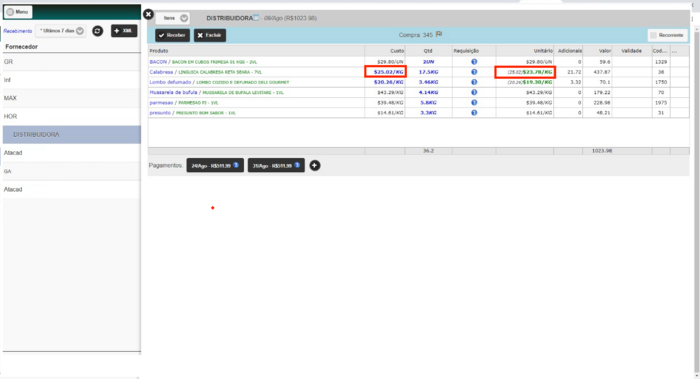
Task: Click Calabresa unit price $23.78/KG
Action: (x=538, y=72)
